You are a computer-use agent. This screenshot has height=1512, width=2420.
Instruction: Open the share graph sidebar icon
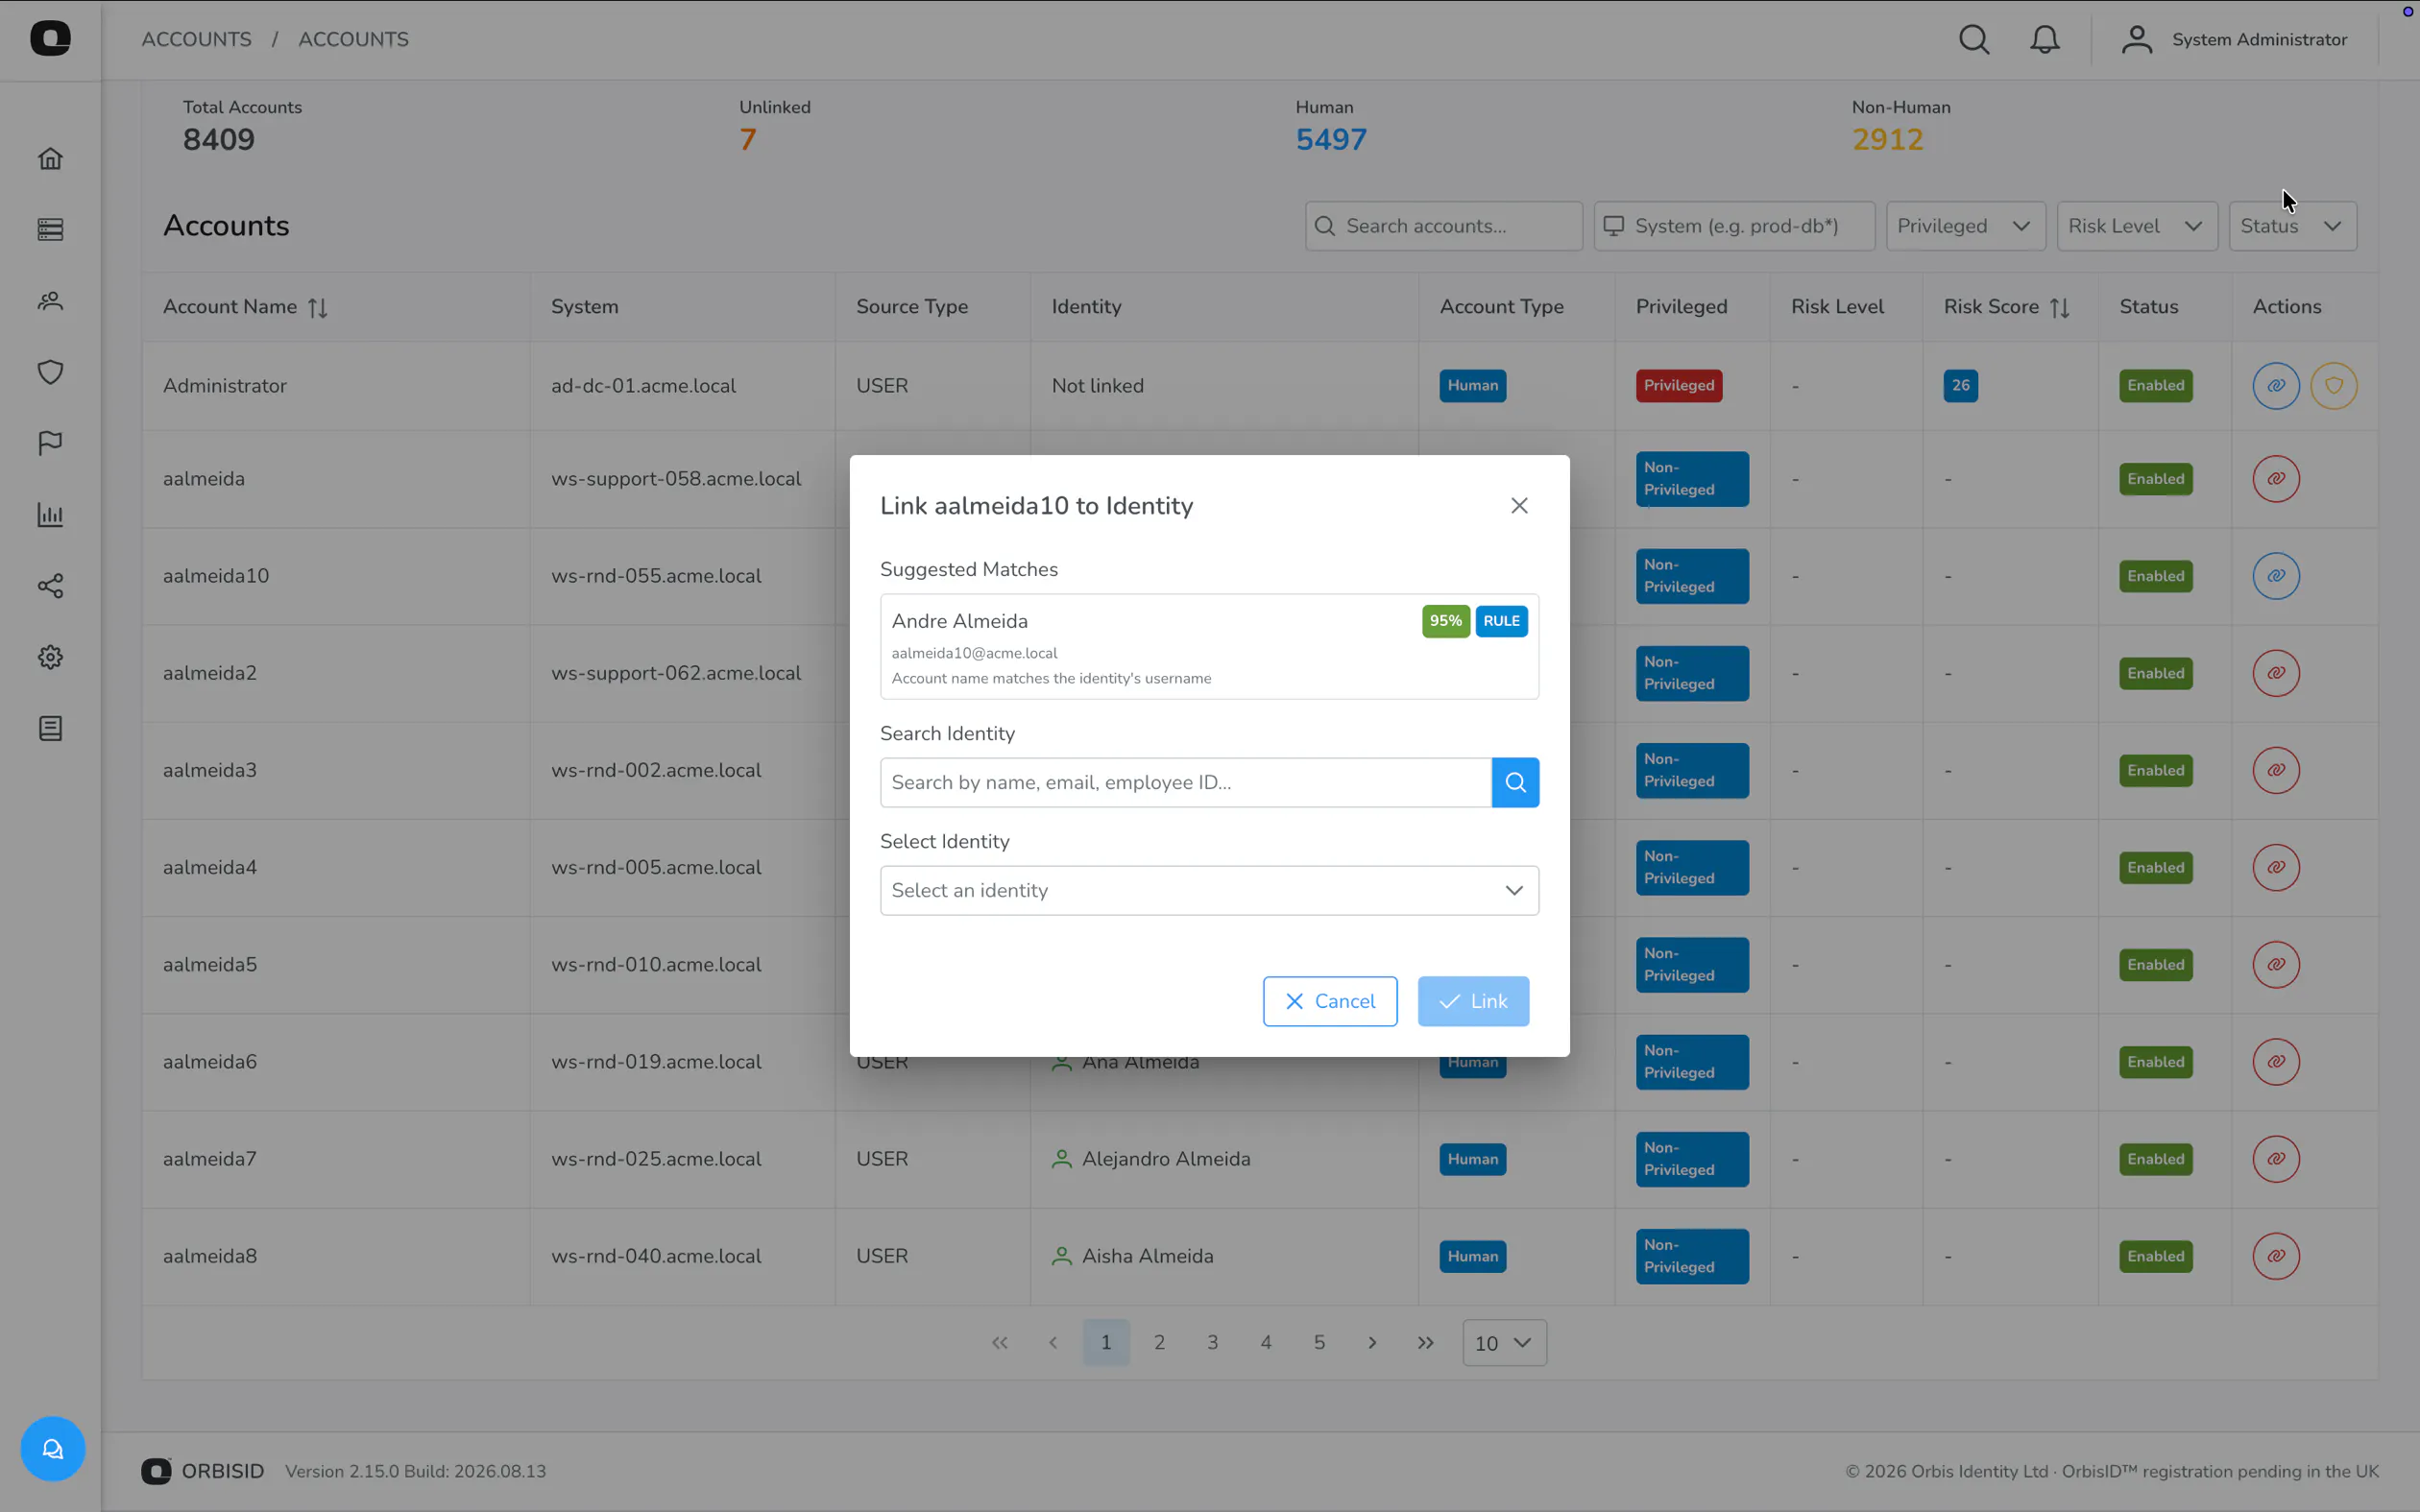(50, 586)
